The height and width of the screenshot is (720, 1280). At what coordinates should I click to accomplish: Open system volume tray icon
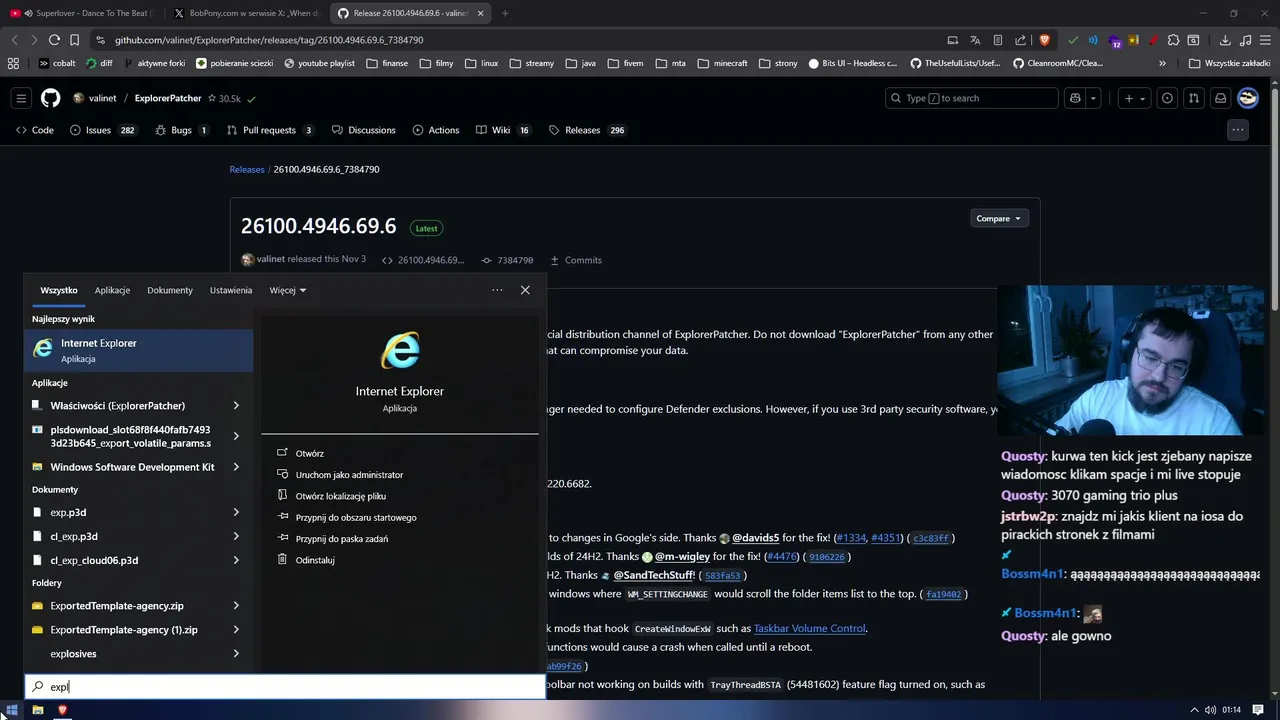coord(1211,710)
